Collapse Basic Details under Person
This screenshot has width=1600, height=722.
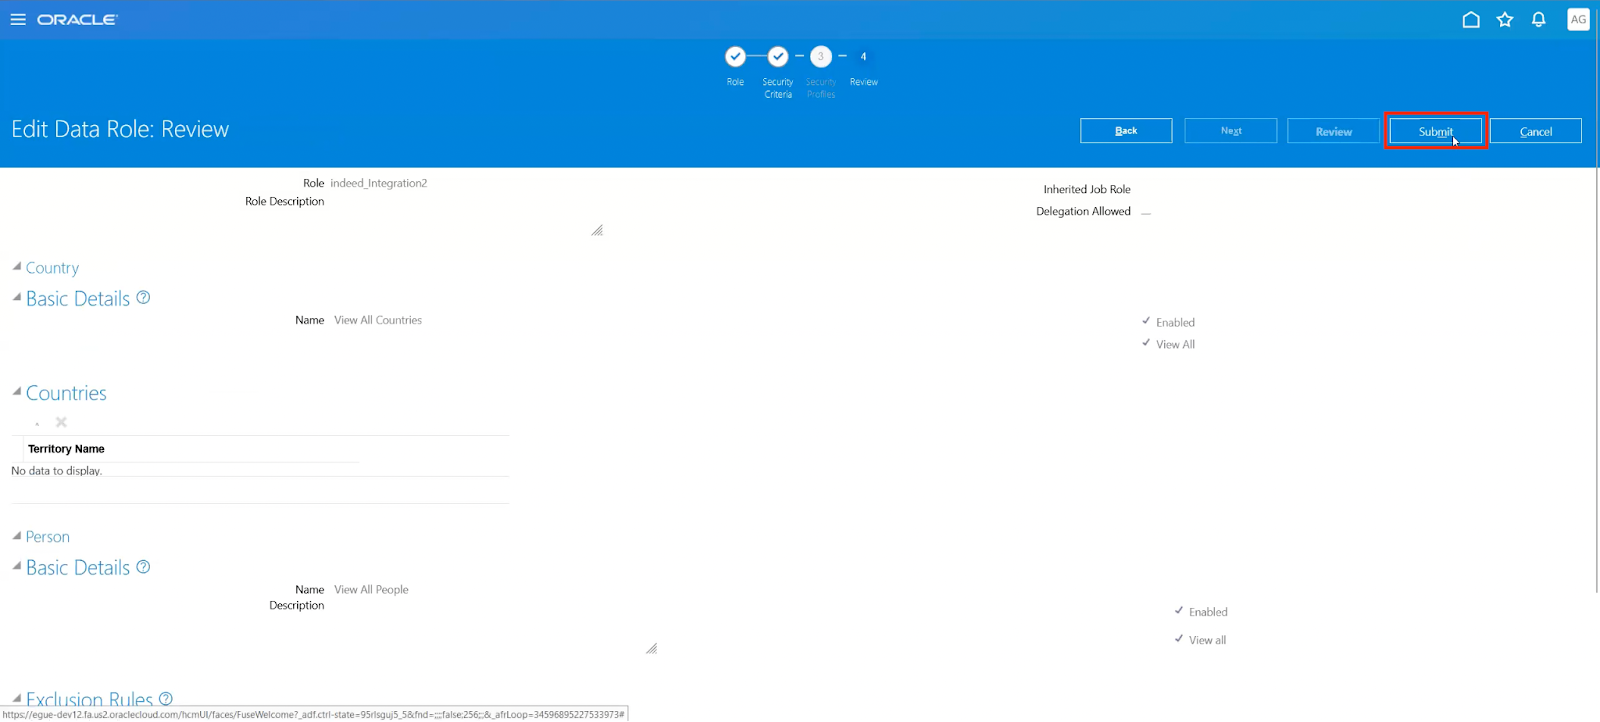coord(16,566)
